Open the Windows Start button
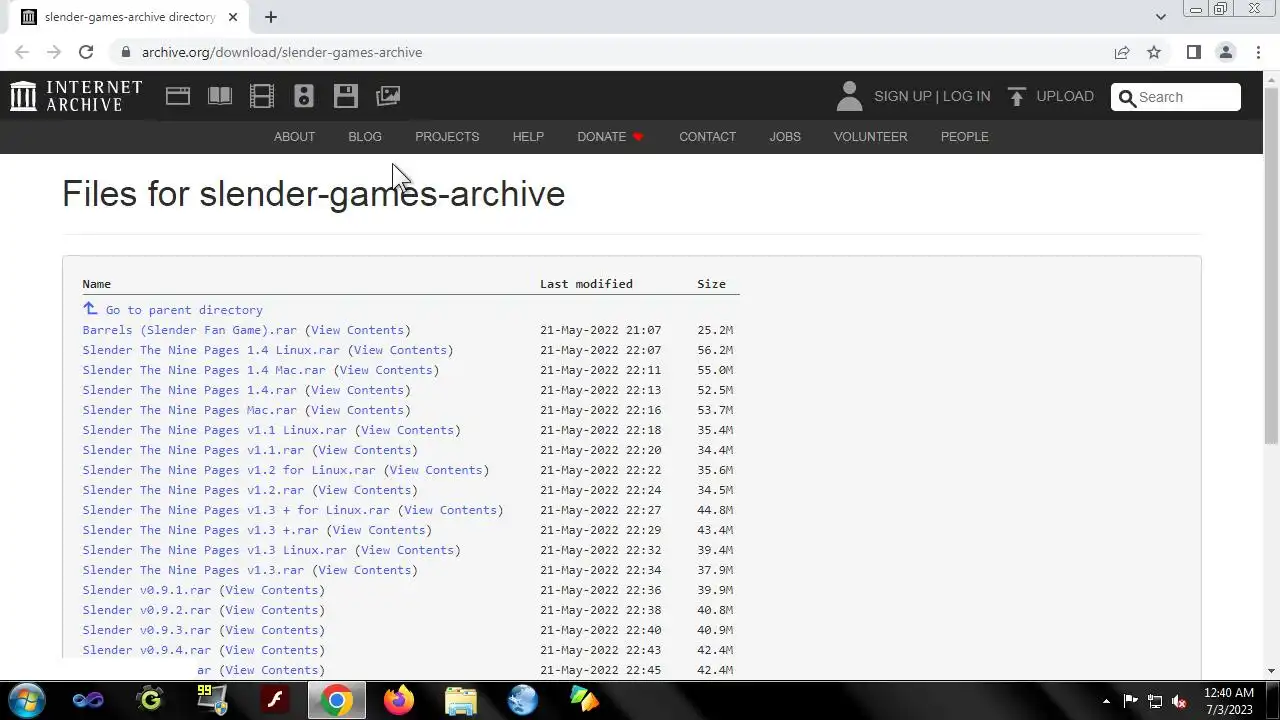The image size is (1280, 720). [x=26, y=700]
